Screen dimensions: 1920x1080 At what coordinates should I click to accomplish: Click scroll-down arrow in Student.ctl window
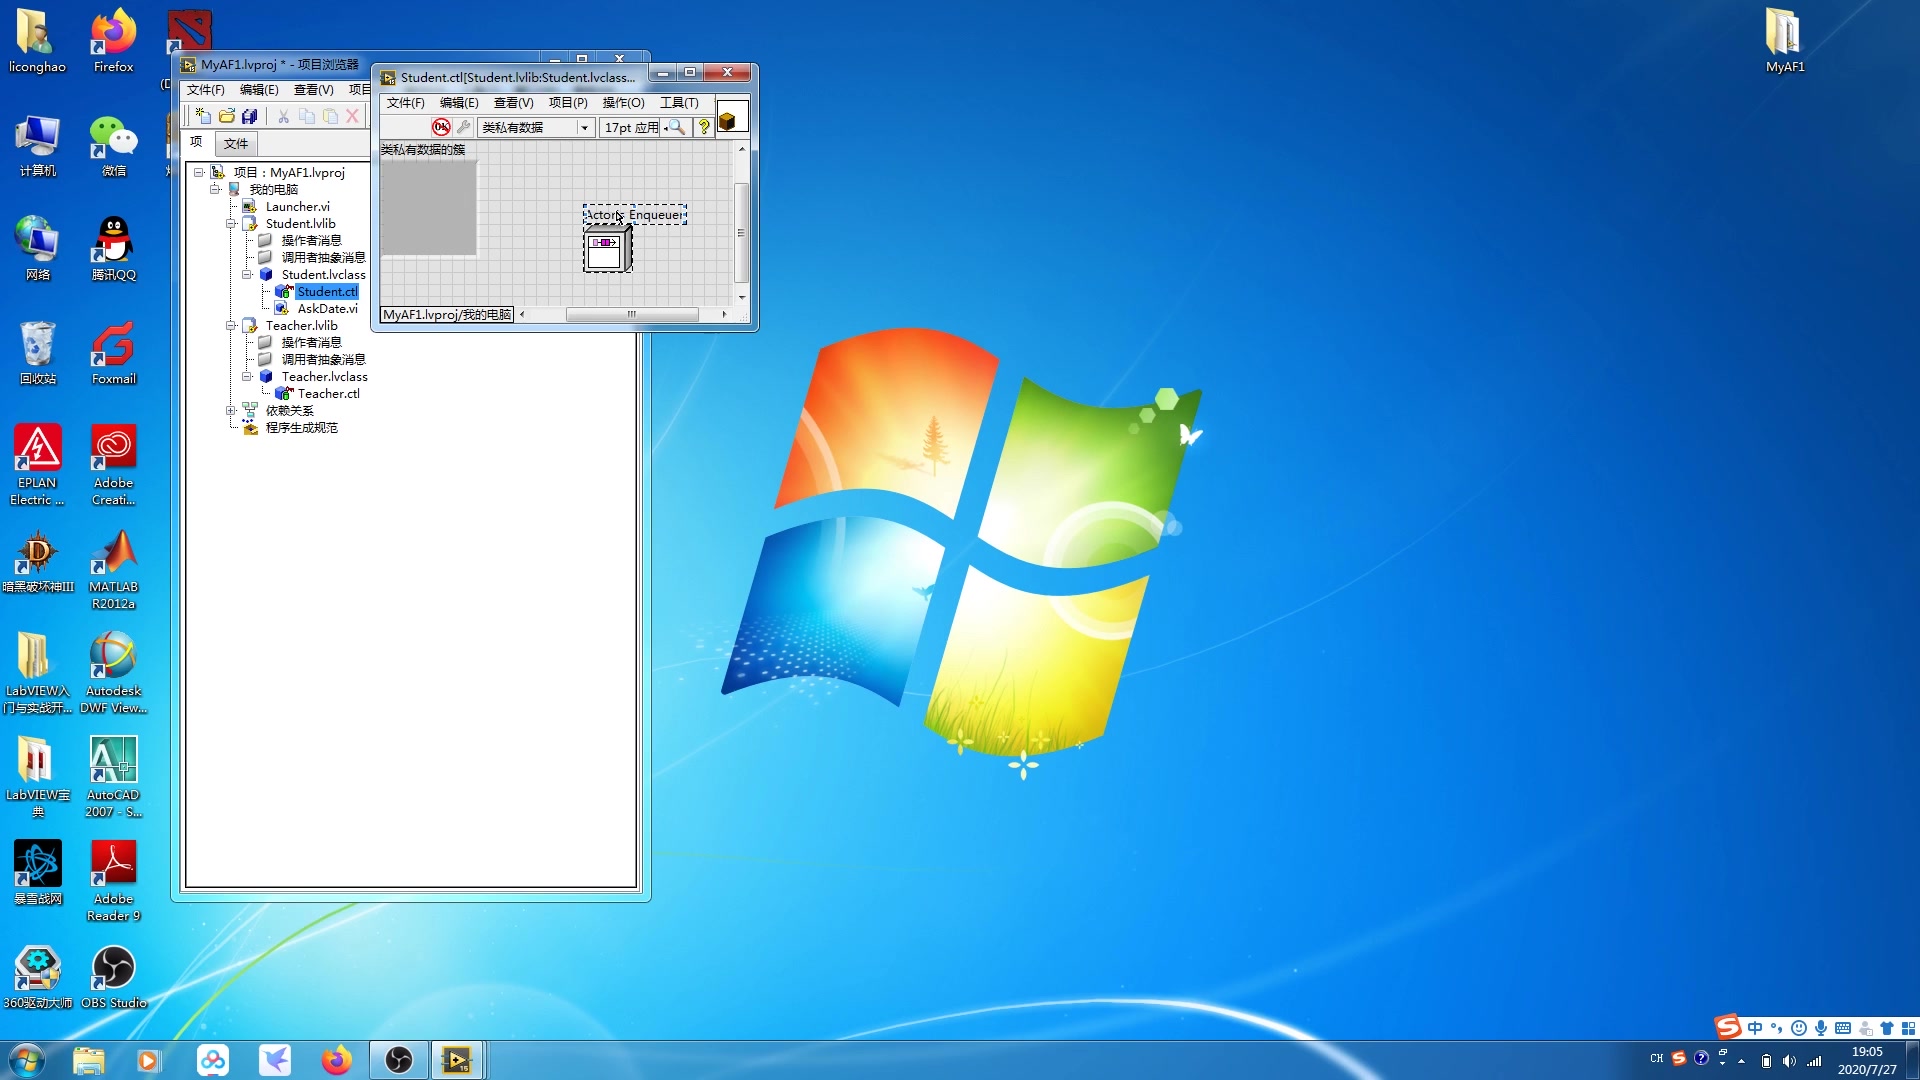[x=742, y=298]
